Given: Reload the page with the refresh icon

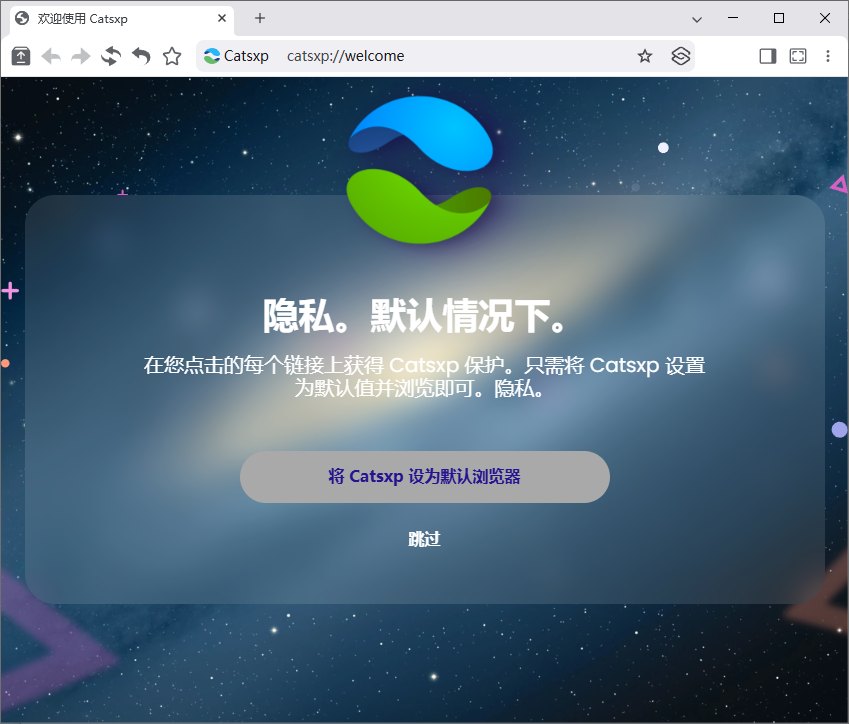Looking at the screenshot, I should pyautogui.click(x=111, y=56).
